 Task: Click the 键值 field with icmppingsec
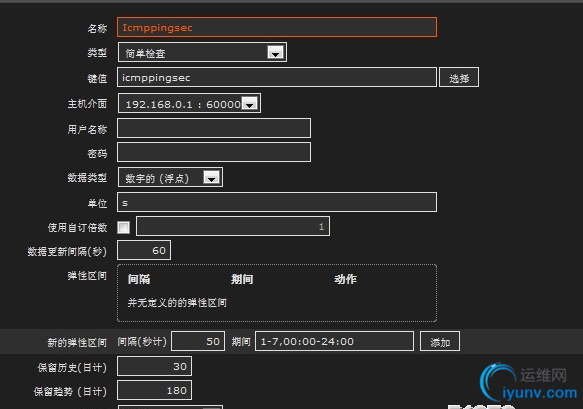(x=277, y=77)
